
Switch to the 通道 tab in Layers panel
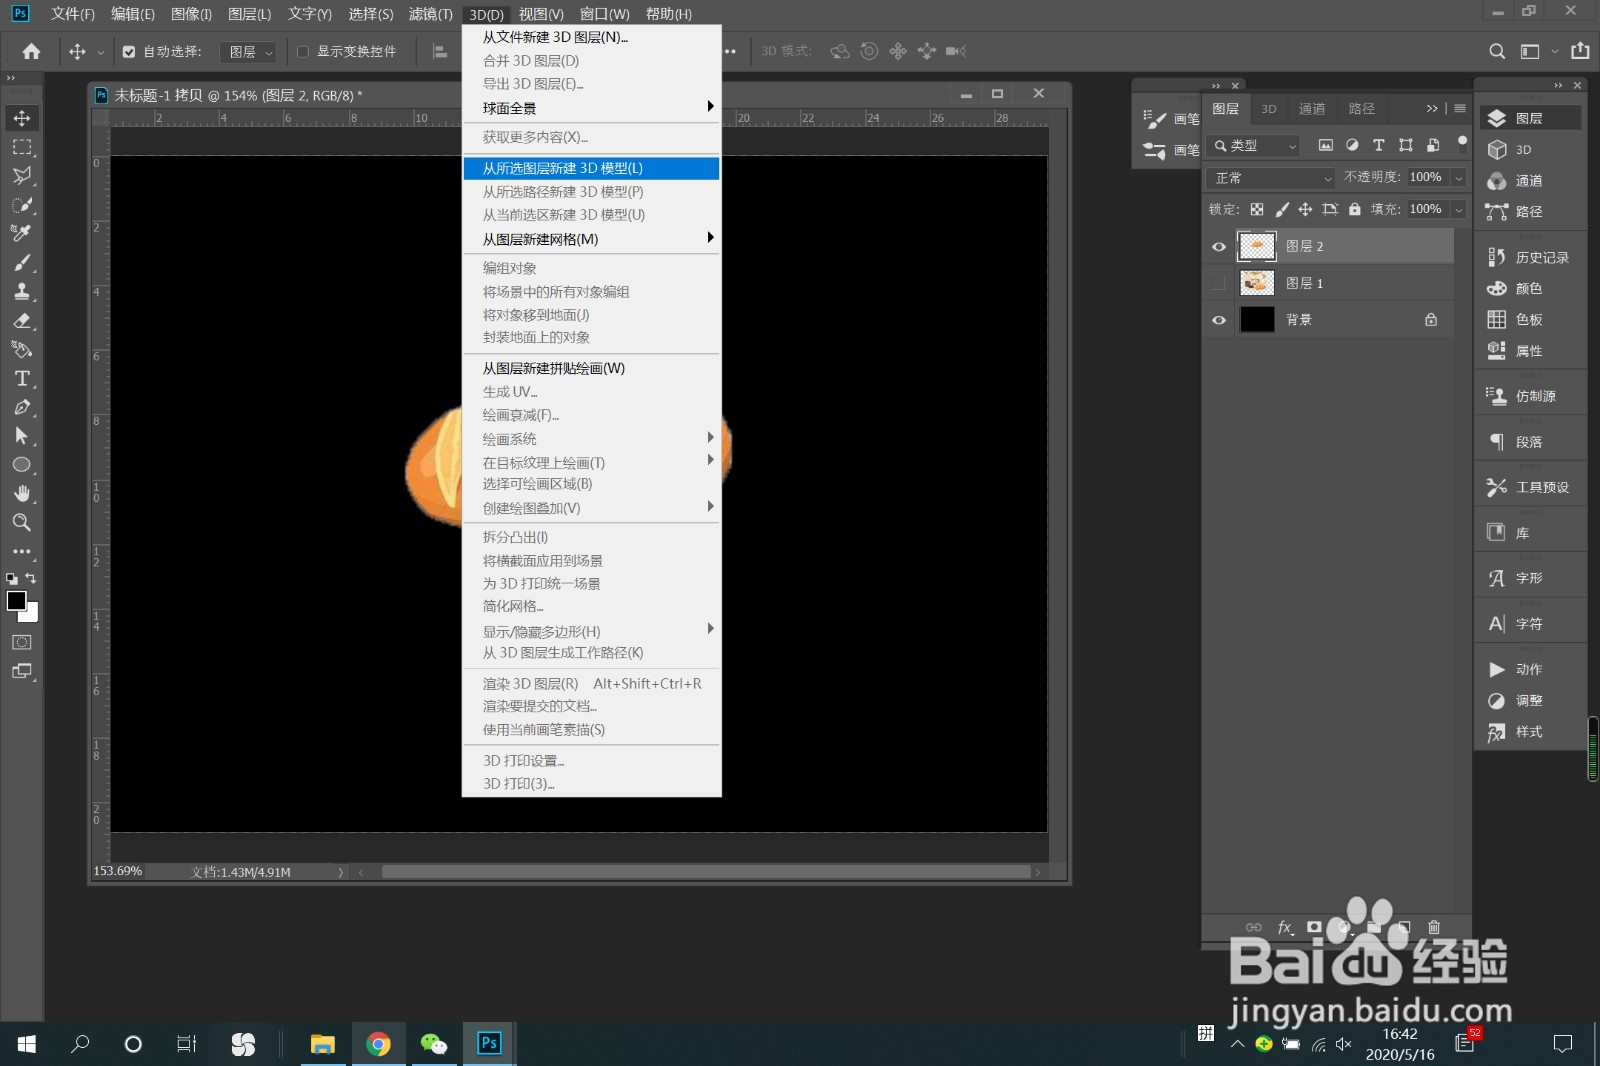pyautogui.click(x=1312, y=109)
